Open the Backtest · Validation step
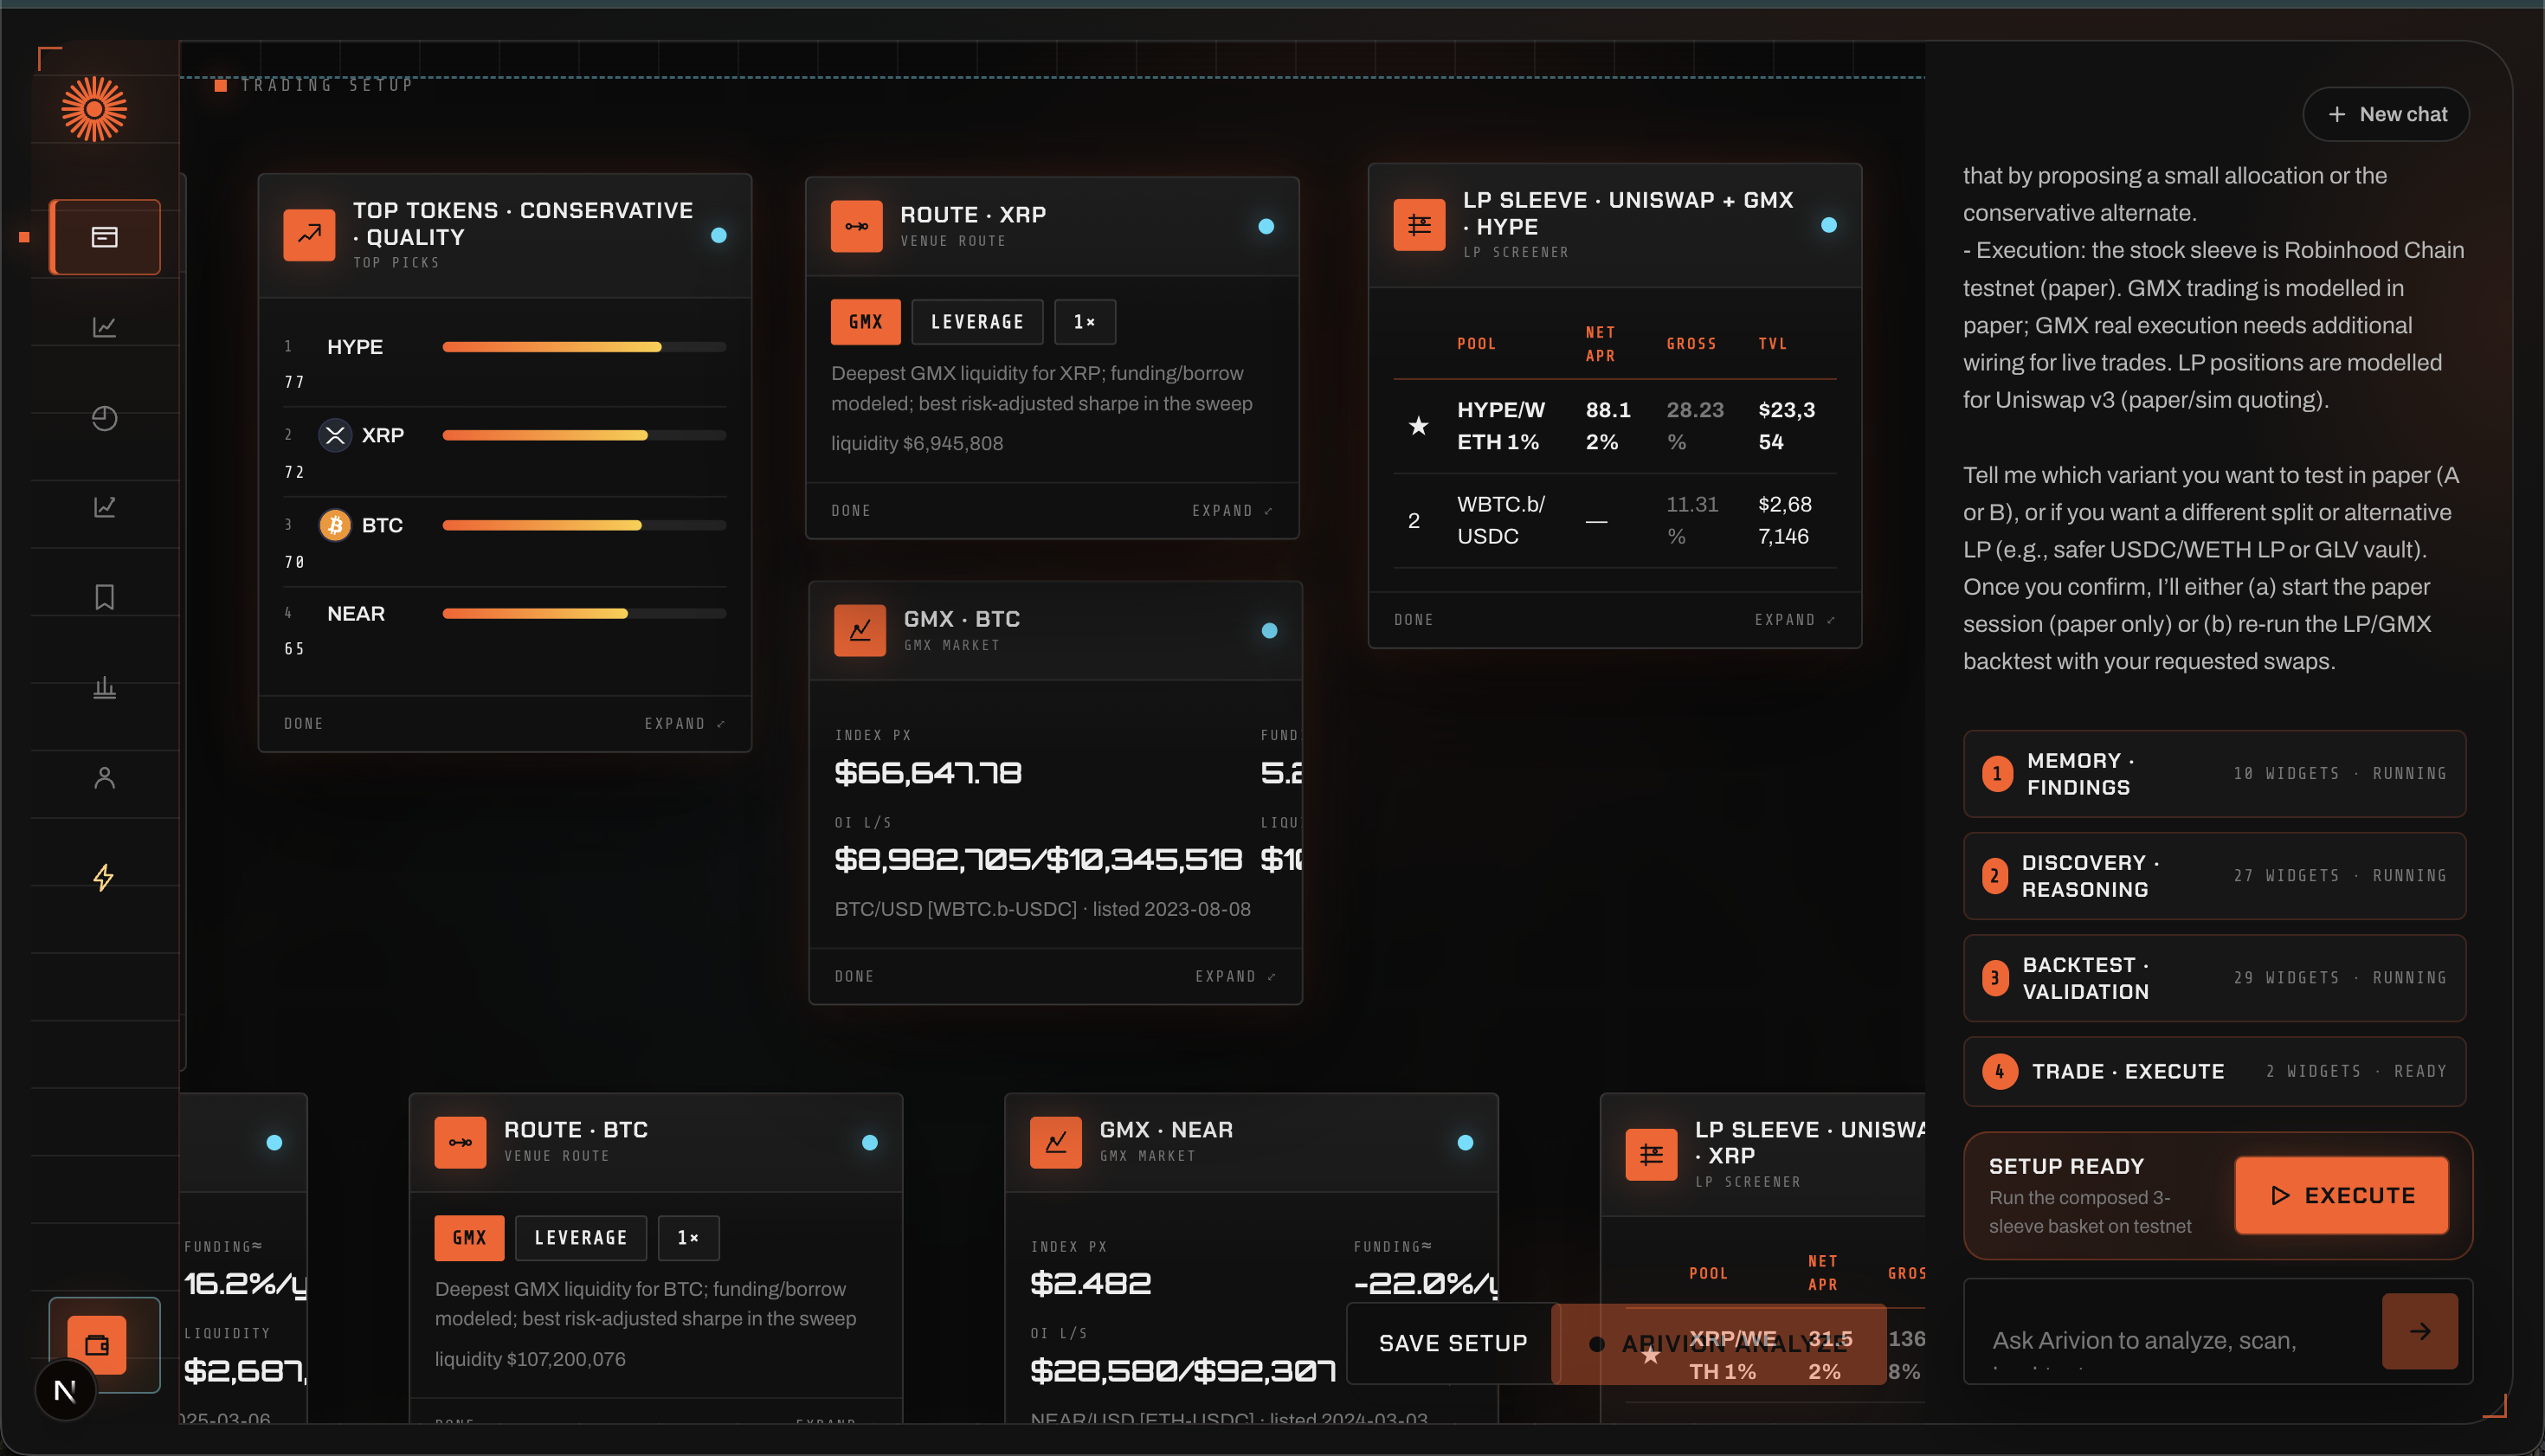 (2214, 978)
